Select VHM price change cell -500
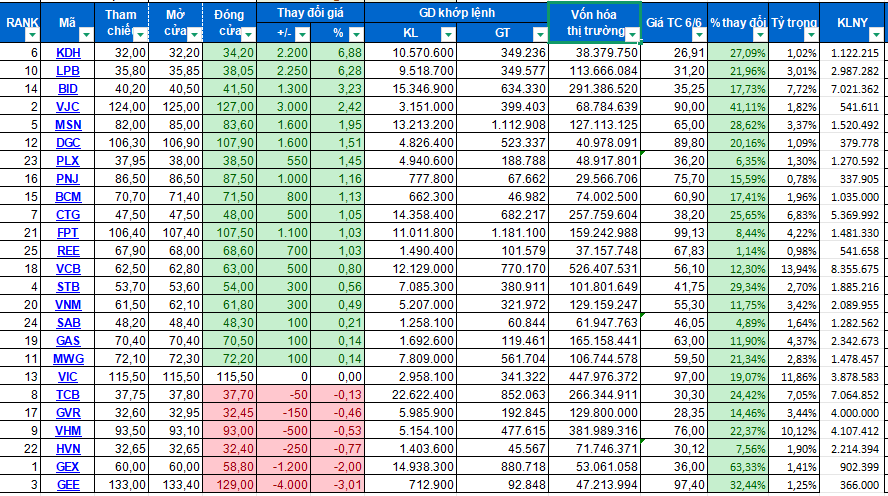This screenshot has height=496, width=888. (x=284, y=431)
